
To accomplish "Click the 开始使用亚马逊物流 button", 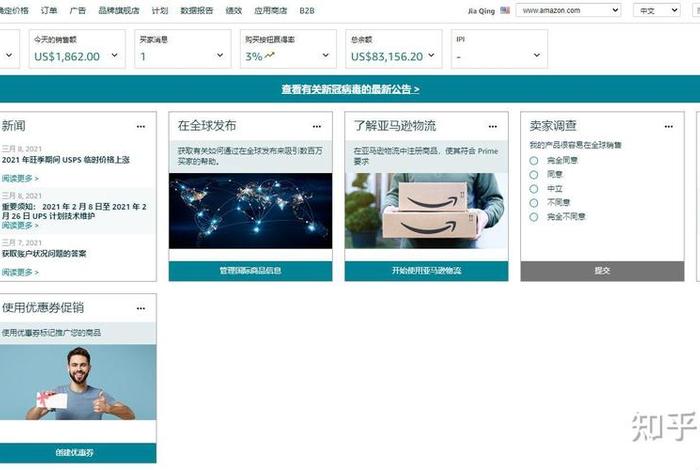I will coord(426,271).
